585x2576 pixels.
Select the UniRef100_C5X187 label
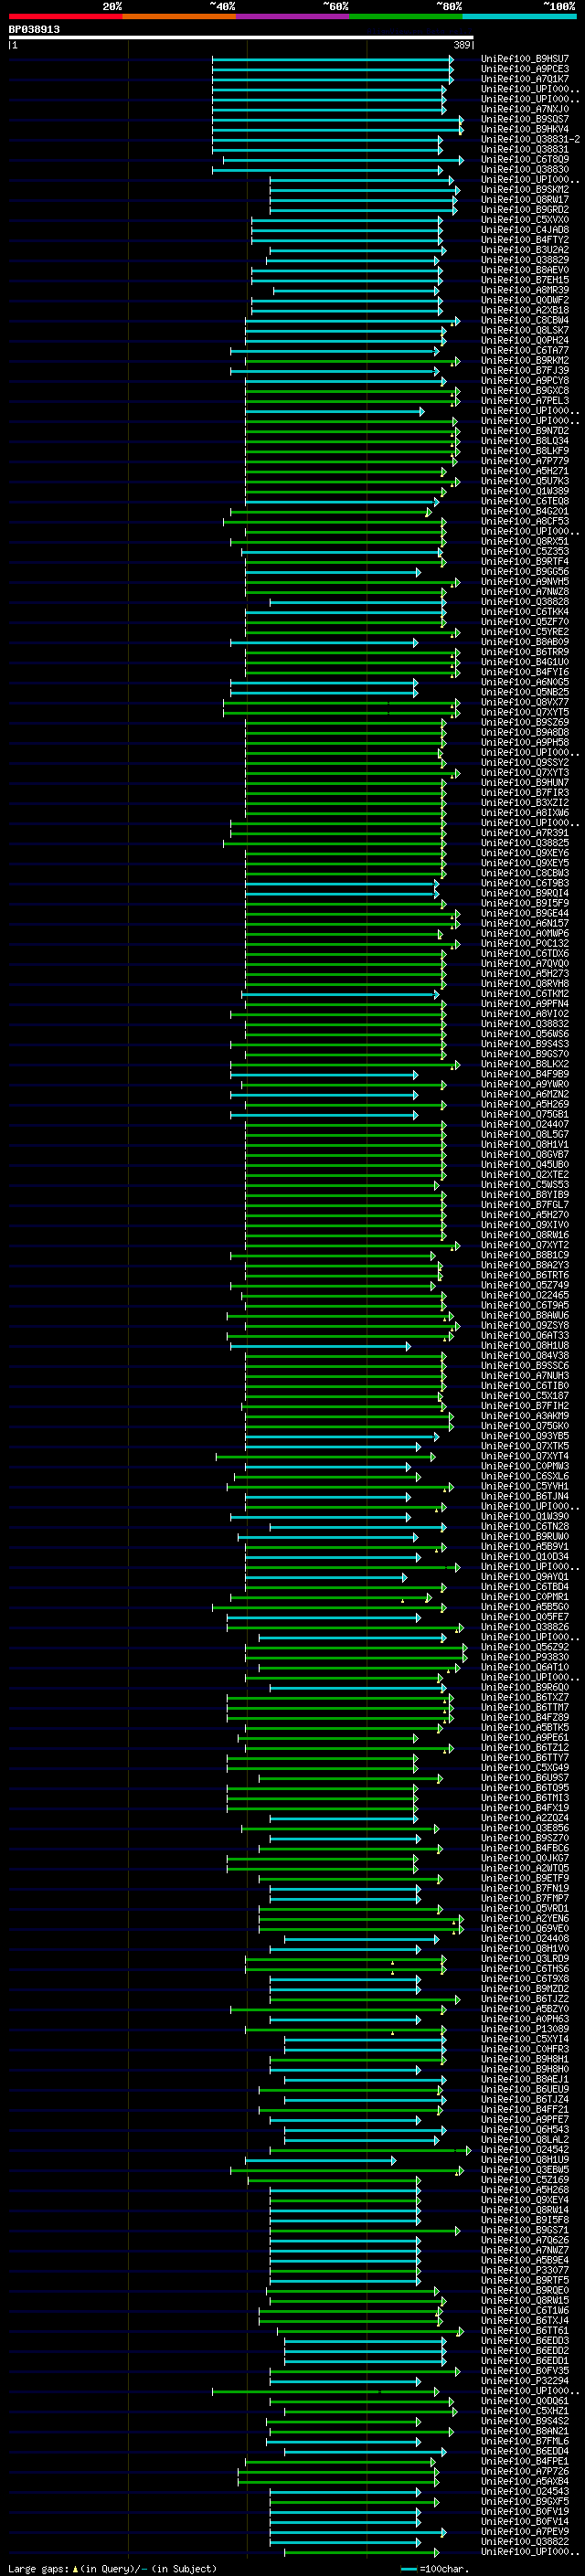(x=524, y=1395)
